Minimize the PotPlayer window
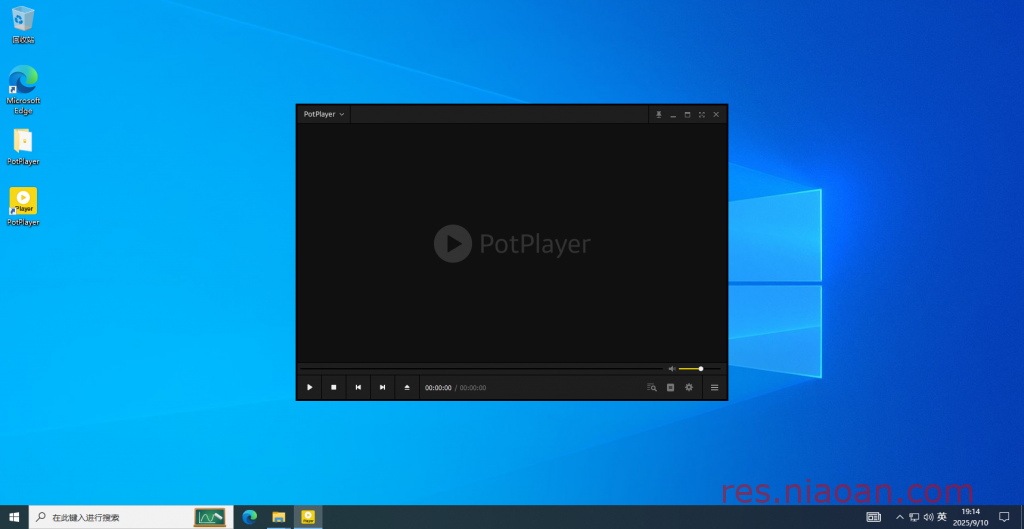This screenshot has height=529, width=1024. tap(673, 114)
